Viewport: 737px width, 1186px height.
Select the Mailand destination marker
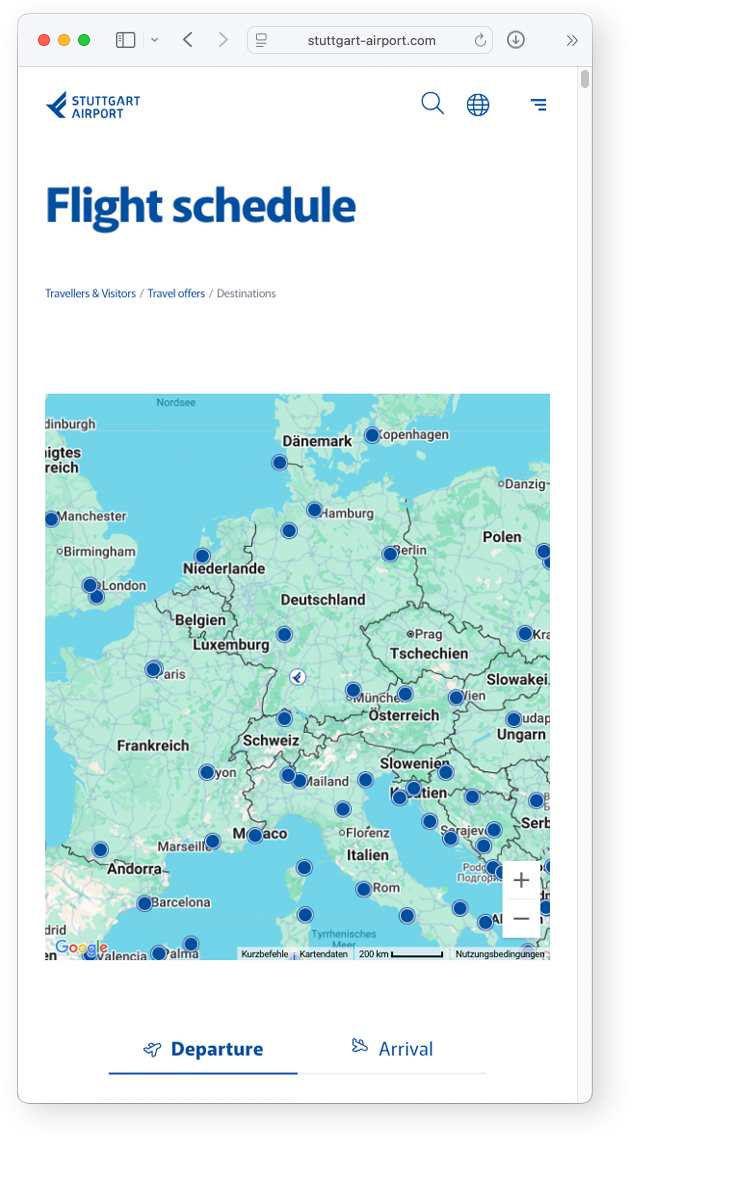point(300,781)
